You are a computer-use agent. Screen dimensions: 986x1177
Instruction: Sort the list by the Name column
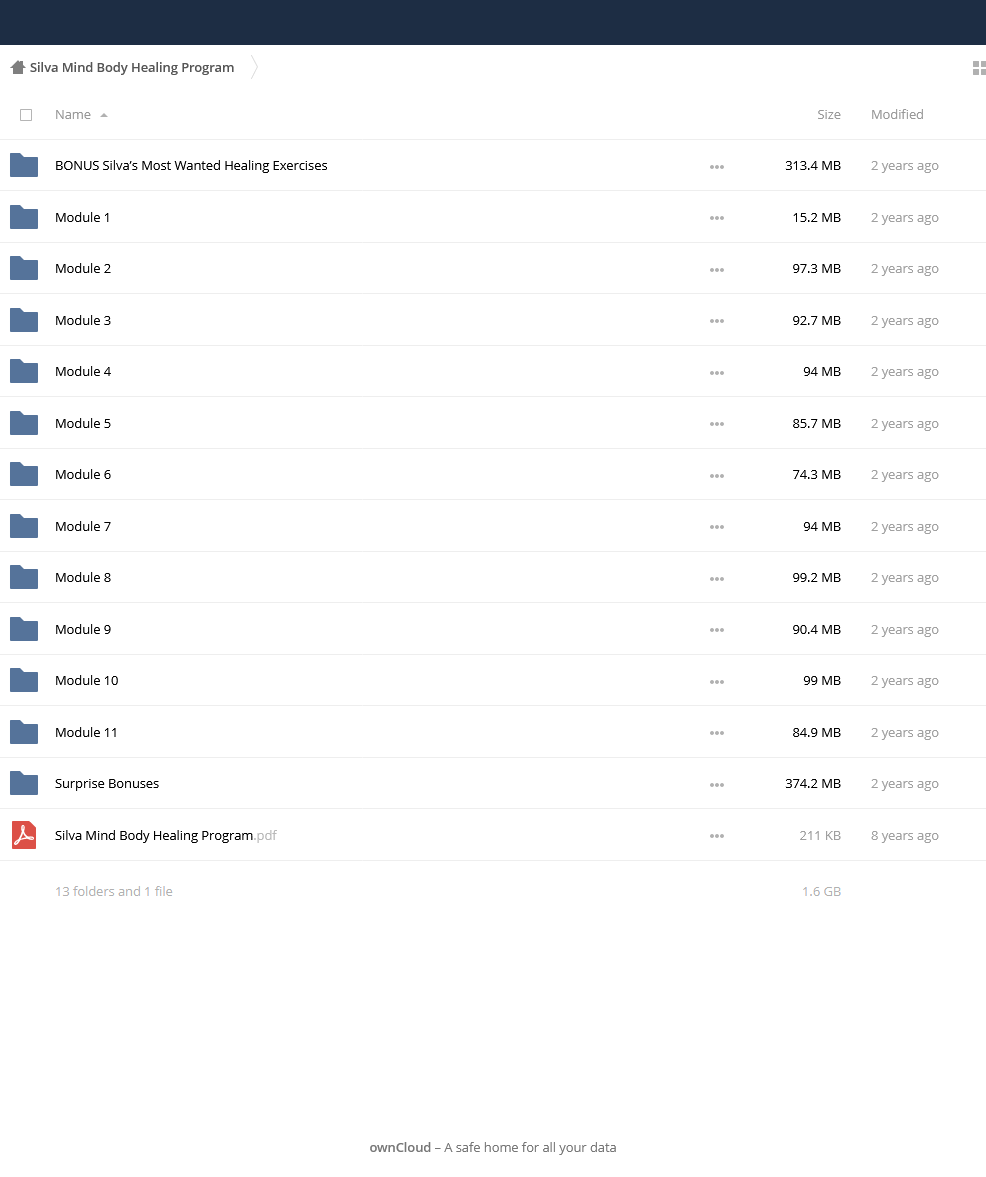click(x=73, y=115)
